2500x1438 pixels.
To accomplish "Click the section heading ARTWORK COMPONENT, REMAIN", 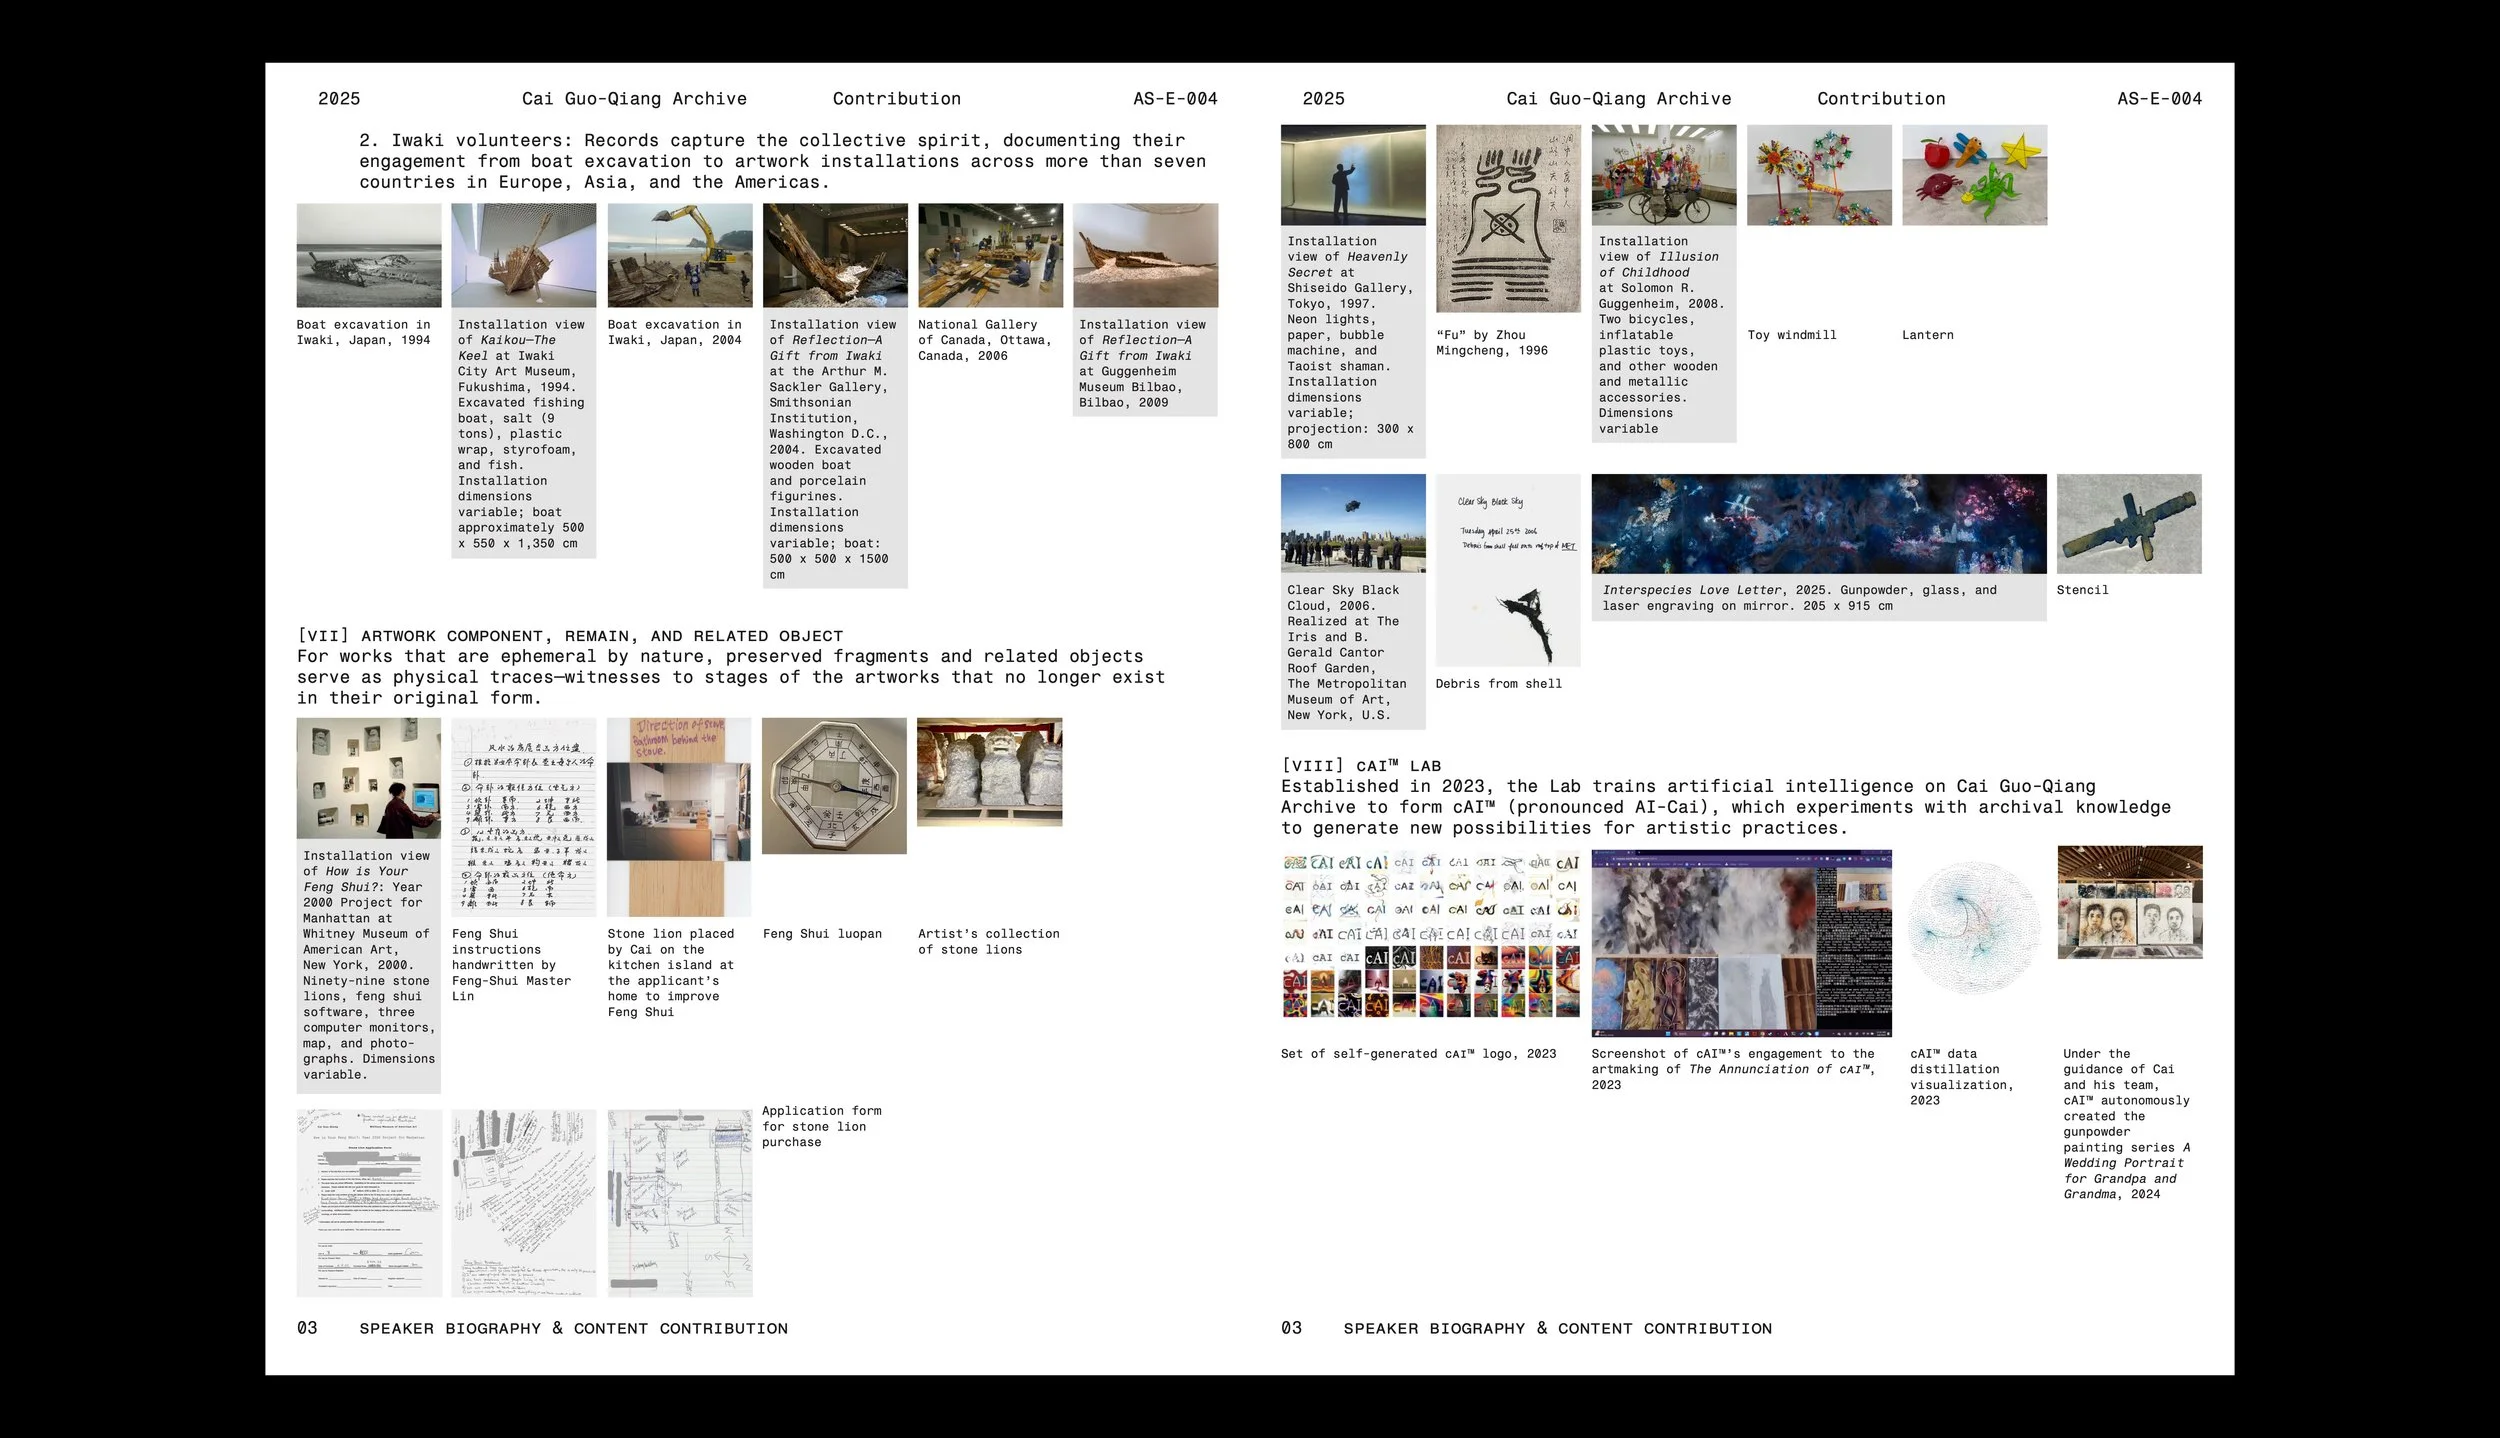I will point(569,635).
